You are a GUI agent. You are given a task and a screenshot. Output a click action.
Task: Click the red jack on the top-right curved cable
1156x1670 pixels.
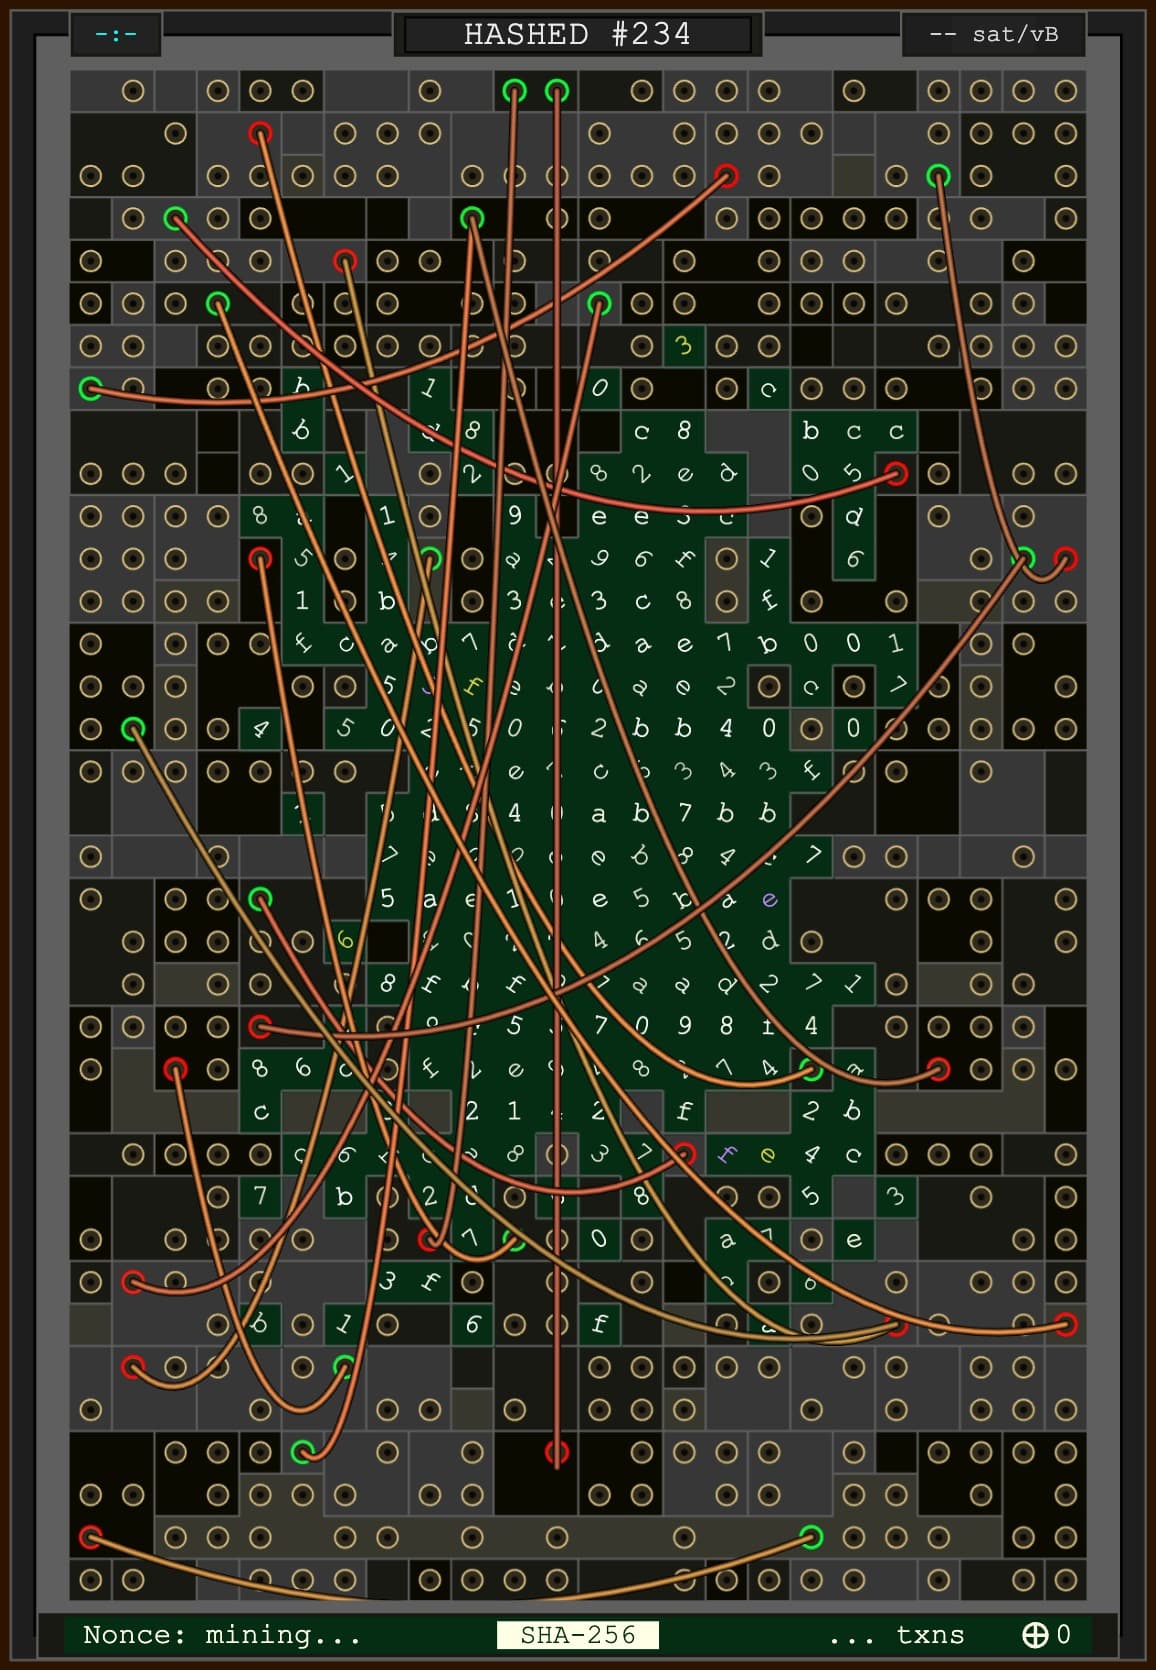click(727, 176)
